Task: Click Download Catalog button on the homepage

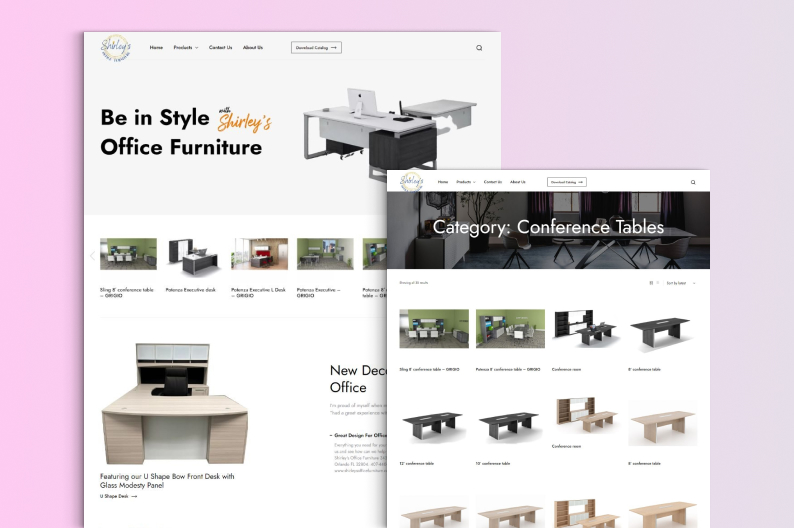Action: click(316, 48)
